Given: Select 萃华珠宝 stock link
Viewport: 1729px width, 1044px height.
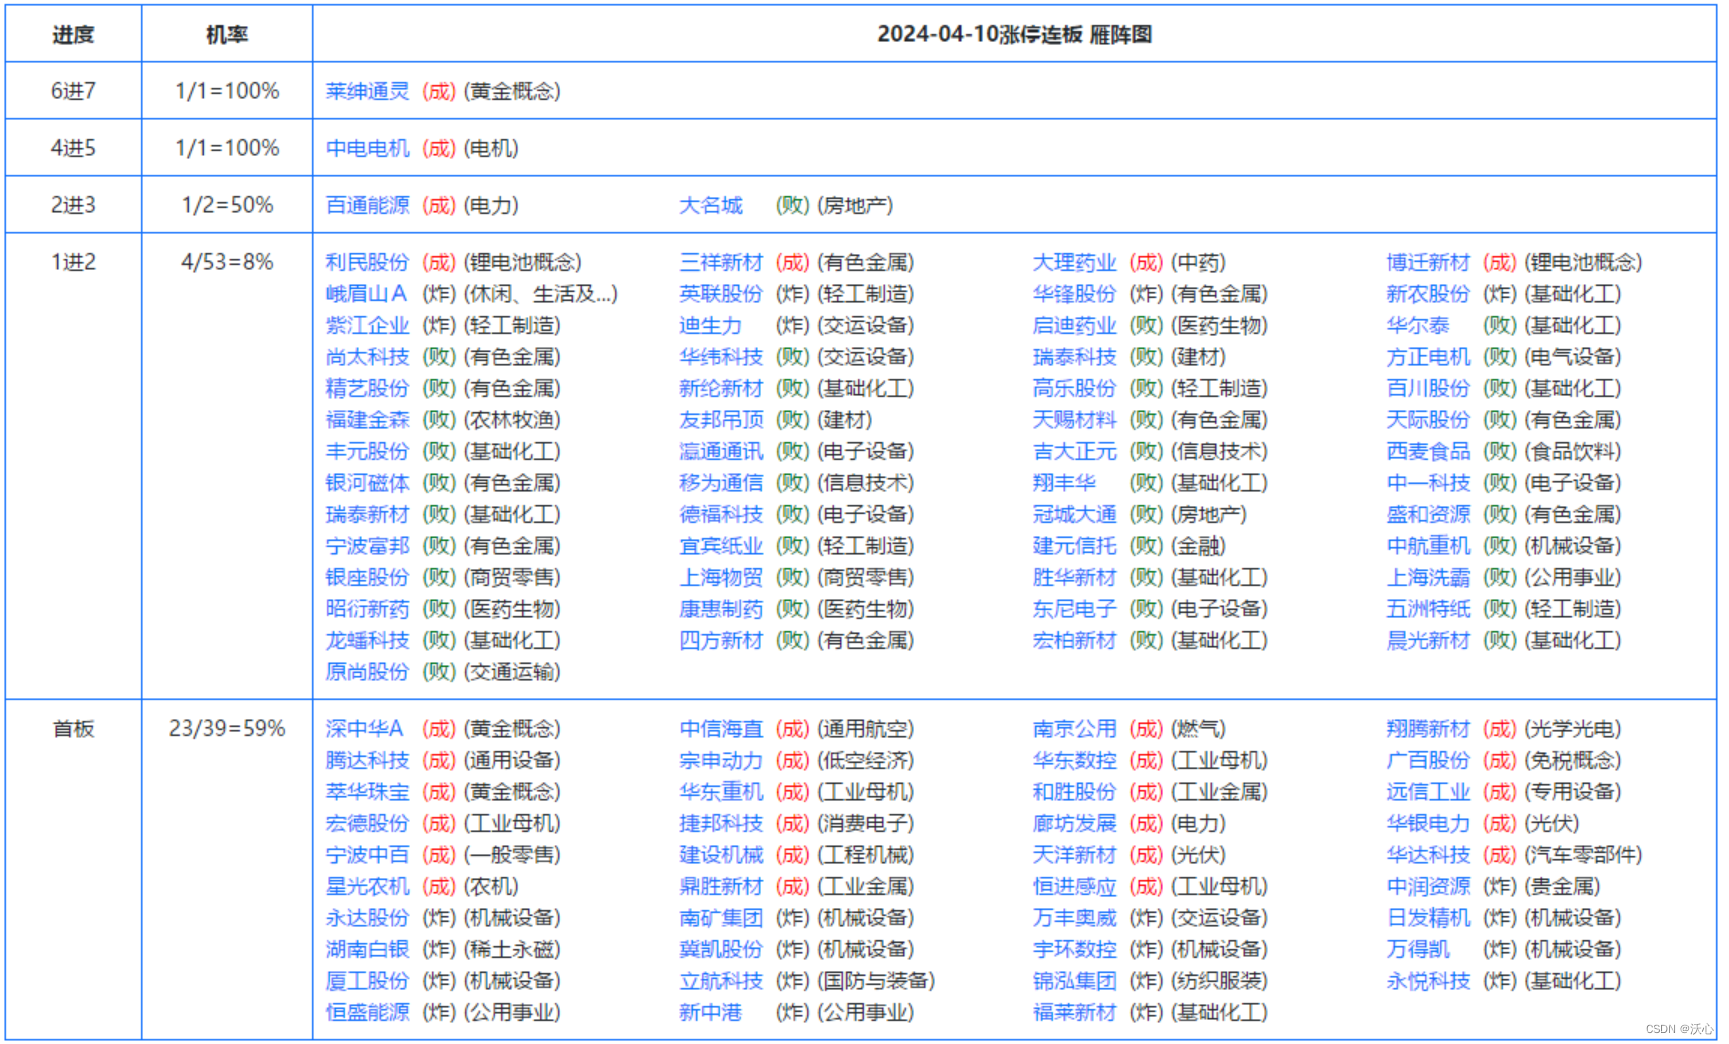Looking at the screenshot, I should point(367,792).
